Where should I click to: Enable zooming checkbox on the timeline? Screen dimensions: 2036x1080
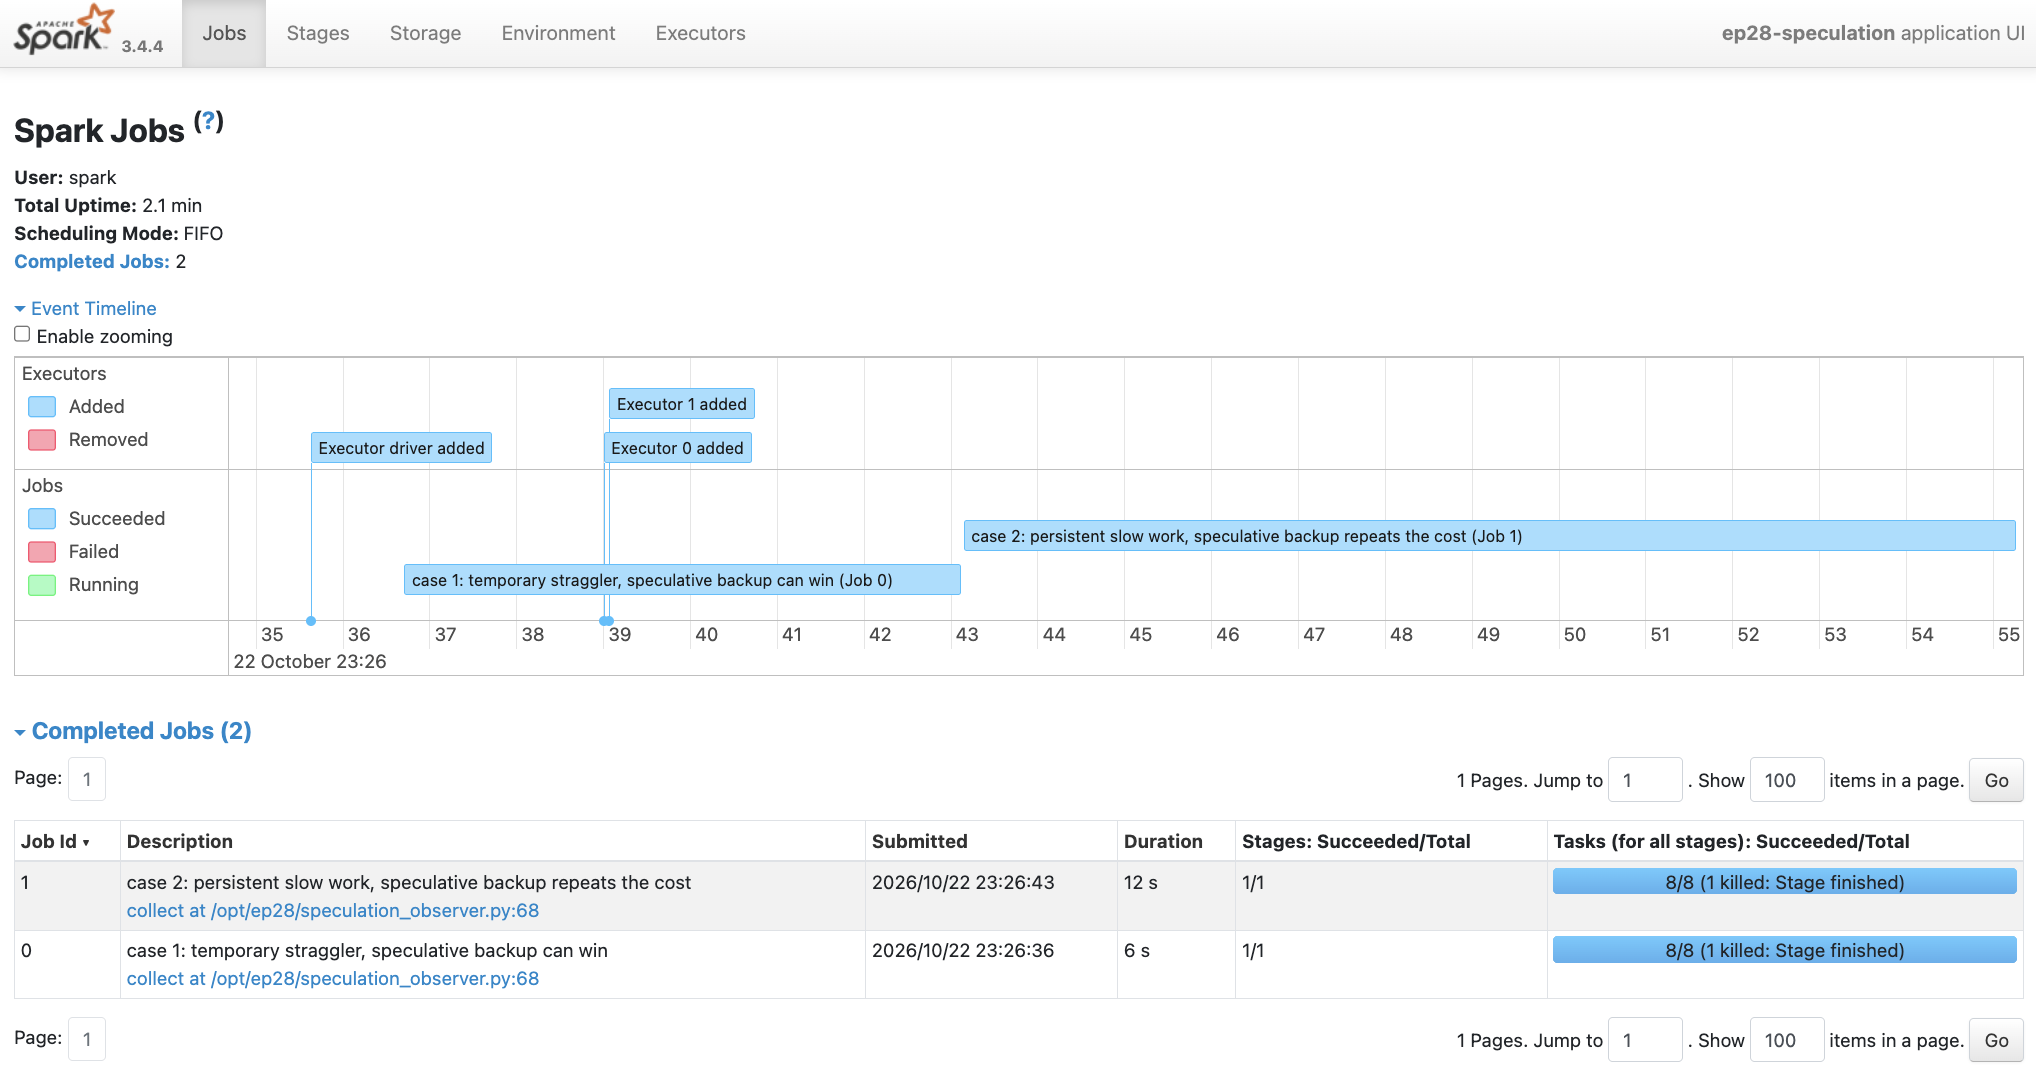(x=22, y=335)
